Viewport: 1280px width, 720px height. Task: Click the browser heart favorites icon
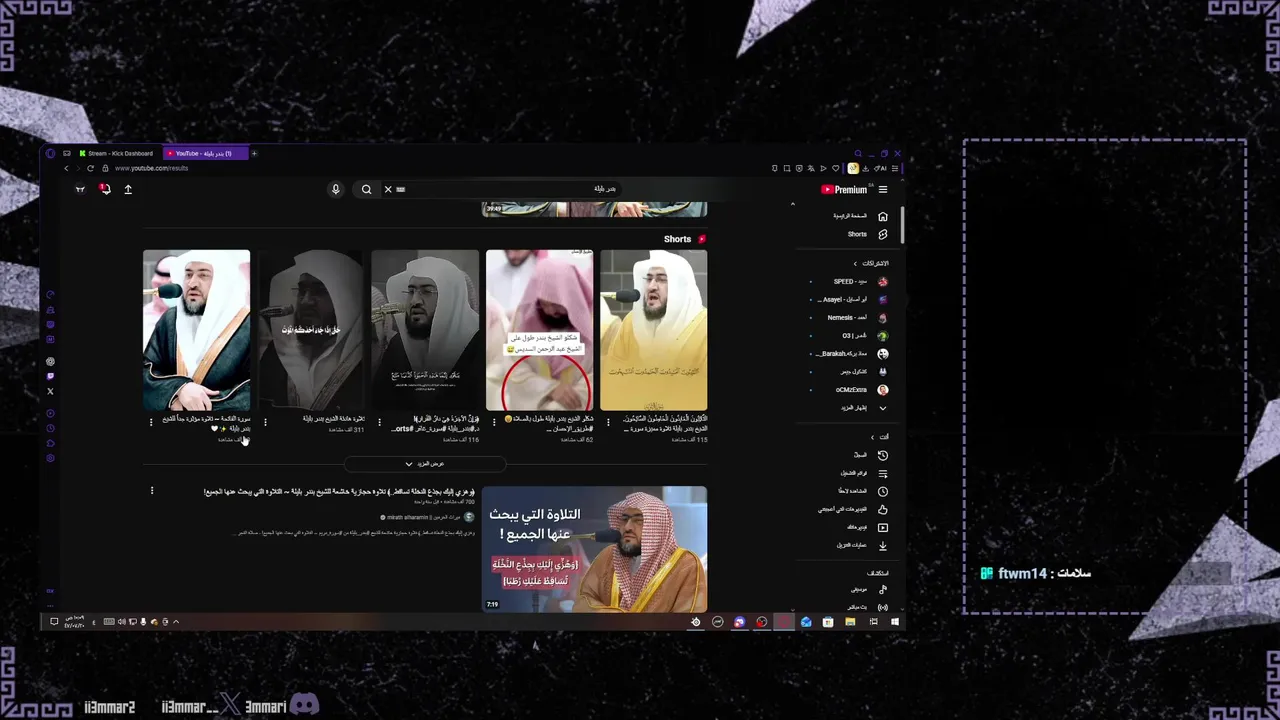[x=835, y=168]
